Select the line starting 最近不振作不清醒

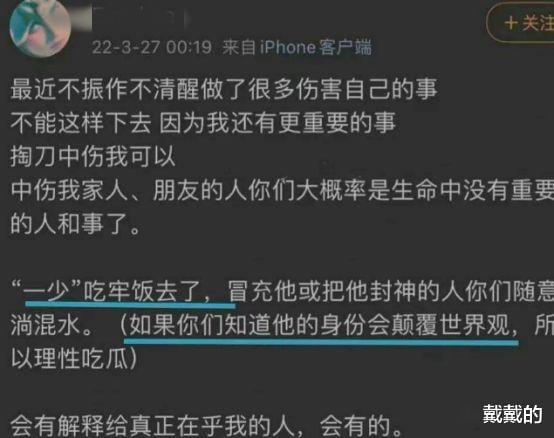(x=224, y=89)
